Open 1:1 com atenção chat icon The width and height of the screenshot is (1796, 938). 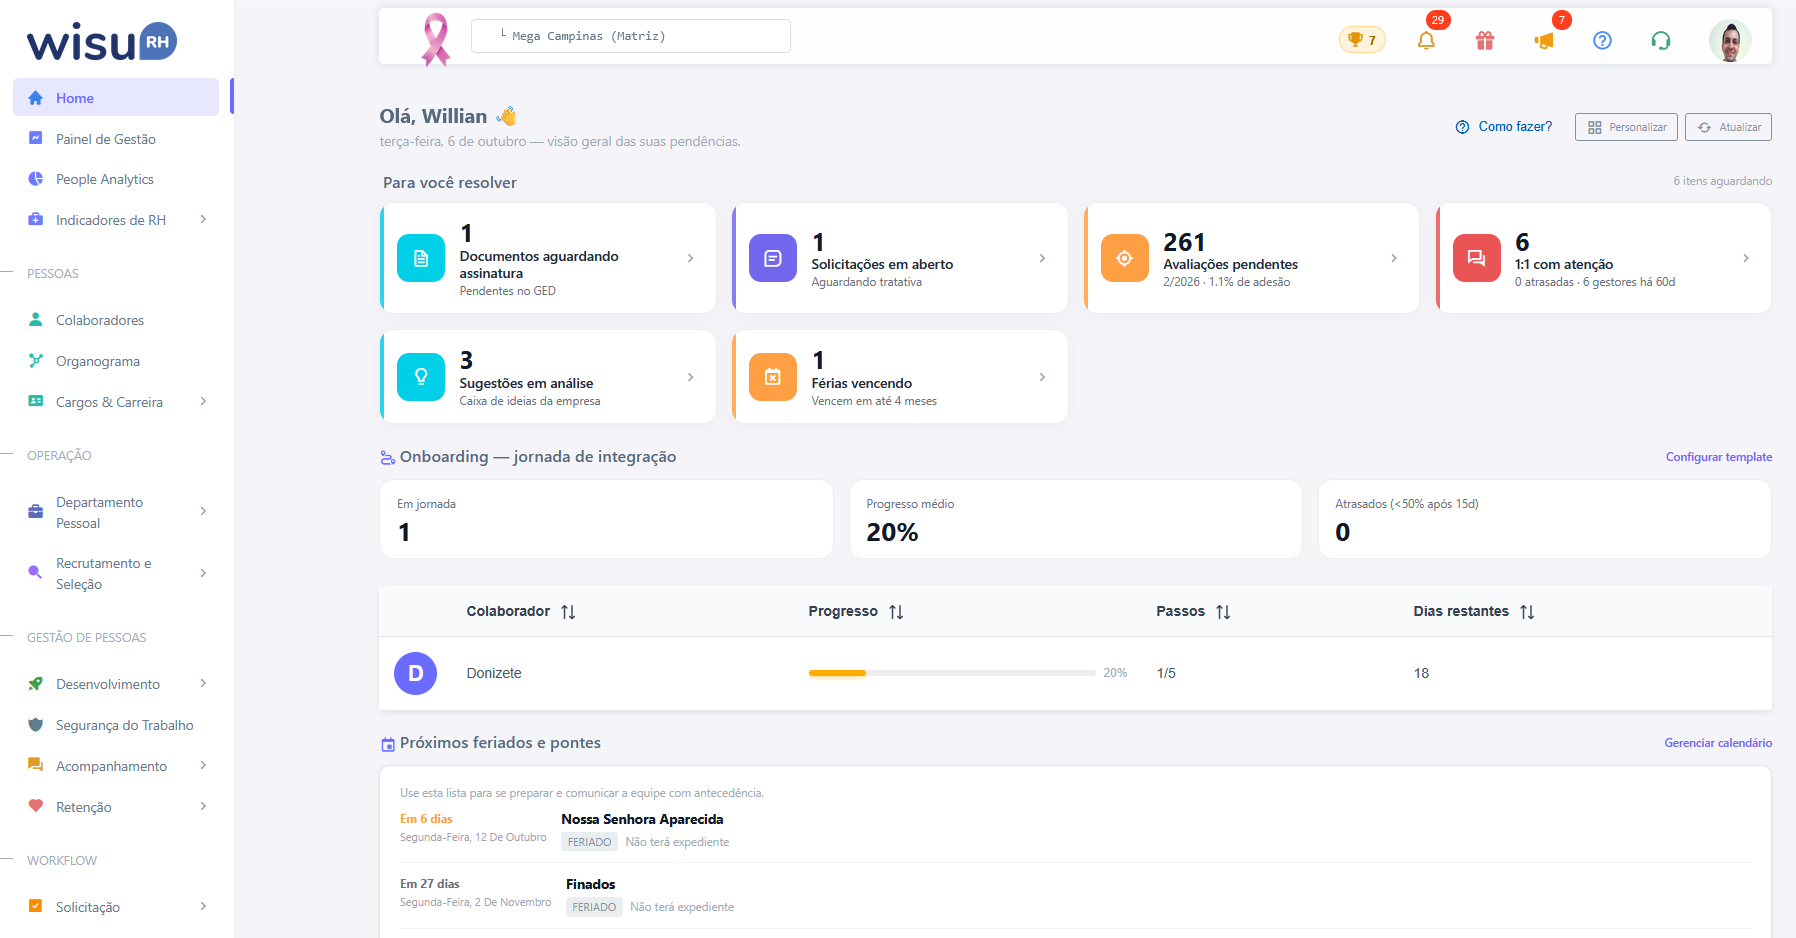(x=1477, y=258)
